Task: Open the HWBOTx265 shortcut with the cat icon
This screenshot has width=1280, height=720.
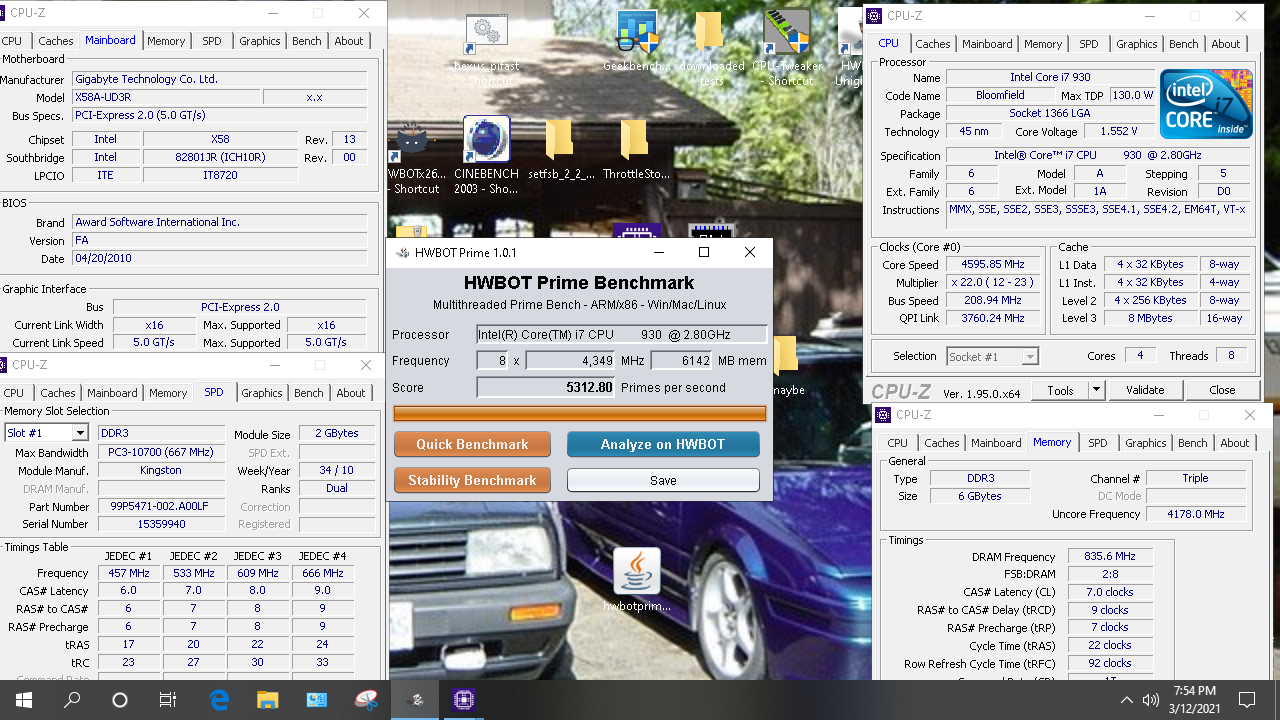Action: pos(414,155)
